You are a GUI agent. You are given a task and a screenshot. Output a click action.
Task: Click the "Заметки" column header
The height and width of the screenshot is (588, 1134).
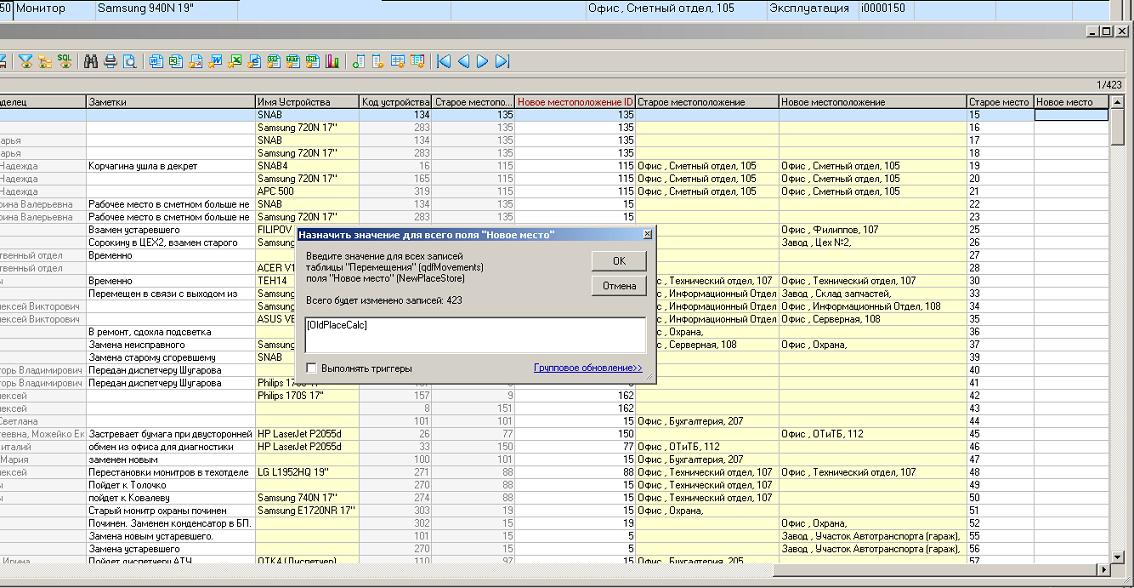tap(170, 102)
